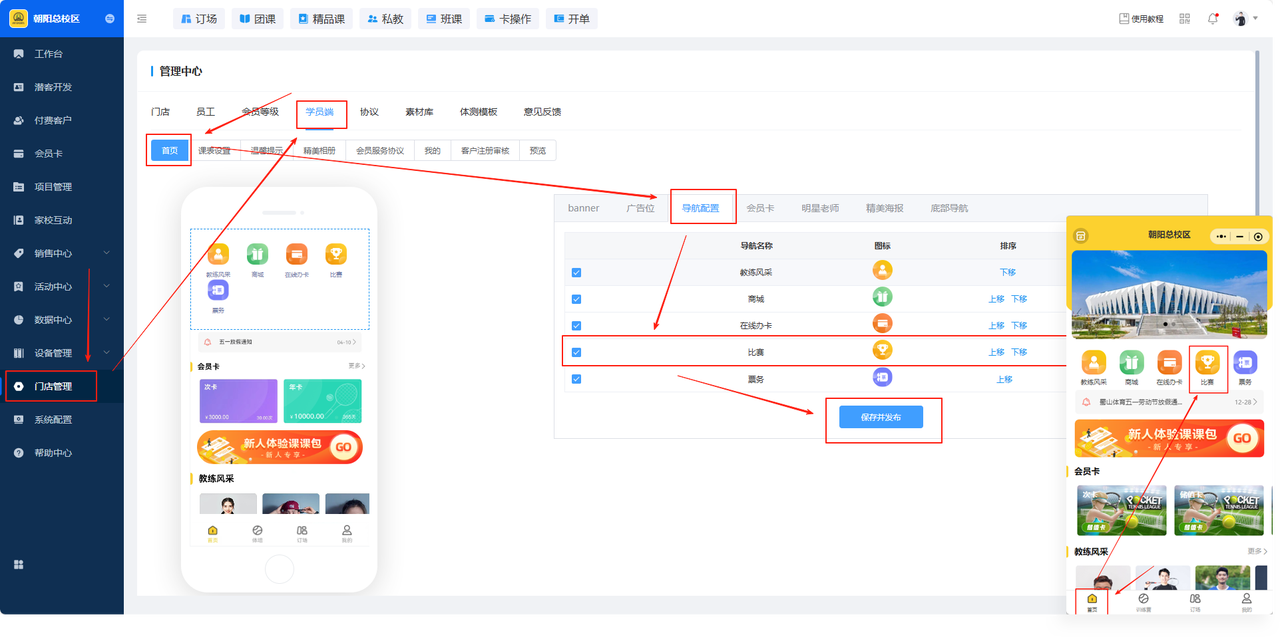The image size is (1280, 637).
Task: Toggle the 票务 row checkbox
Action: (x=576, y=379)
